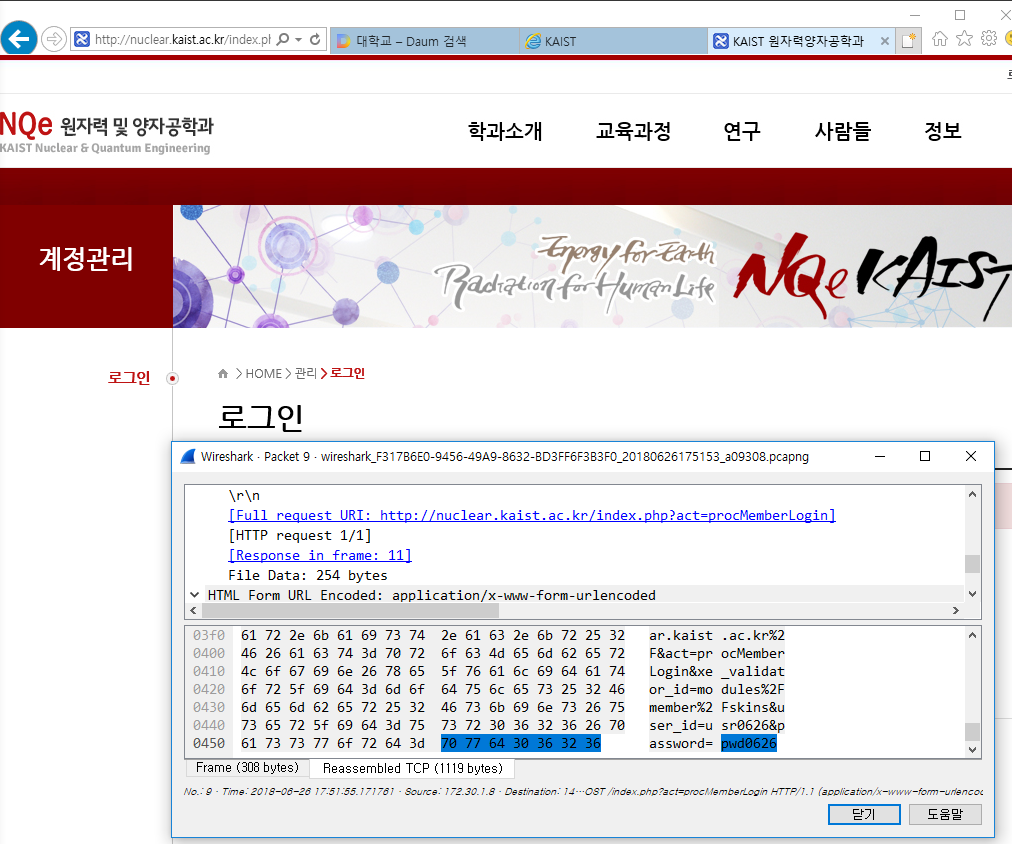Screen dimensions: 1012x844
Task: Open Favorites star icon
Action: point(964,39)
